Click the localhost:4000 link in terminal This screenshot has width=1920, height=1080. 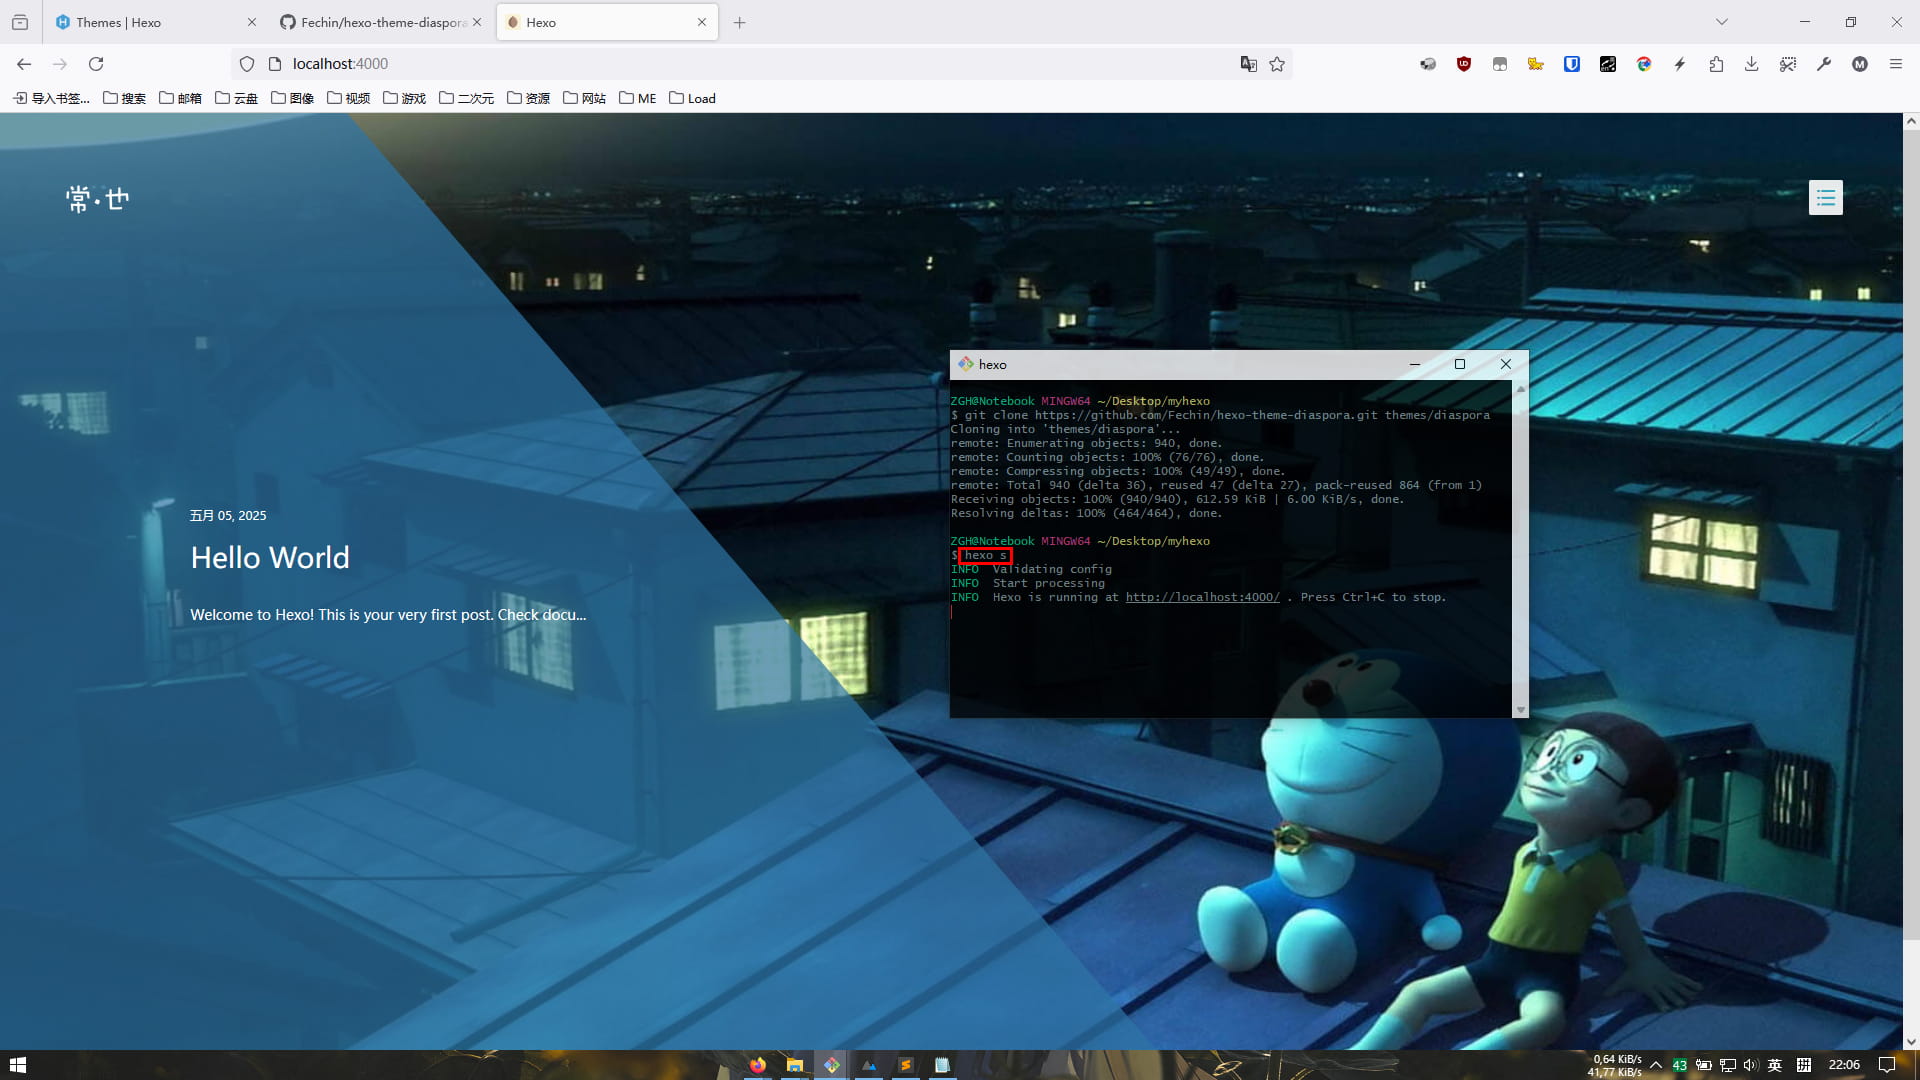click(x=1202, y=597)
